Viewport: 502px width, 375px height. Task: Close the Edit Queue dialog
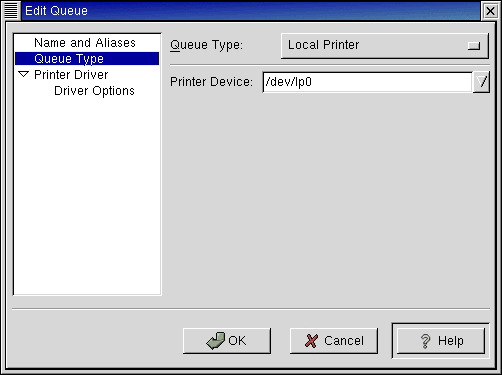pos(490,11)
